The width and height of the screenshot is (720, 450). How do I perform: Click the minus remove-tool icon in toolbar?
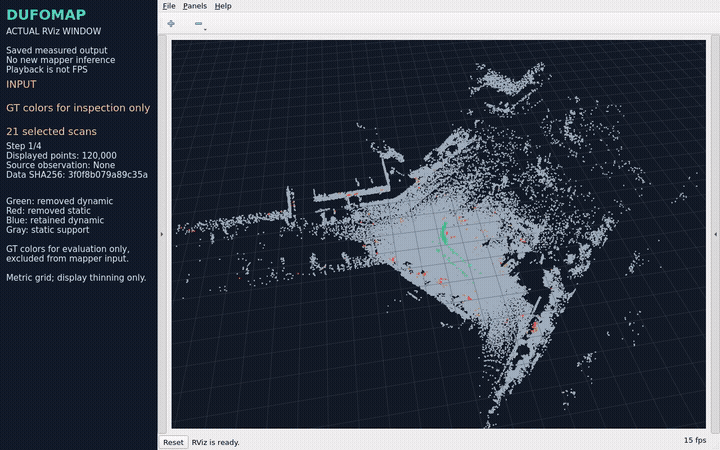198,23
